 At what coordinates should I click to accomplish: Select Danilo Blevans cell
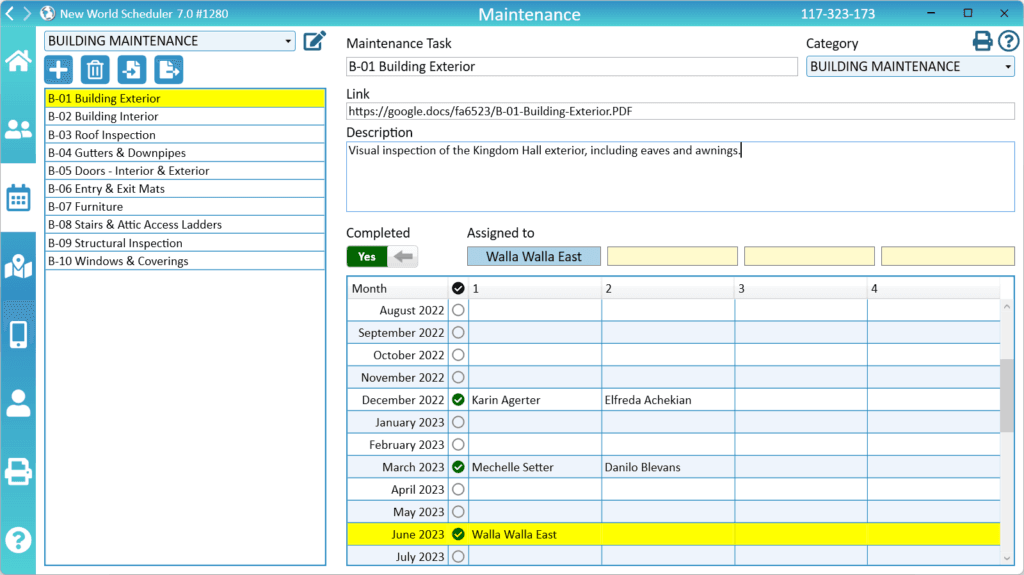[667, 467]
